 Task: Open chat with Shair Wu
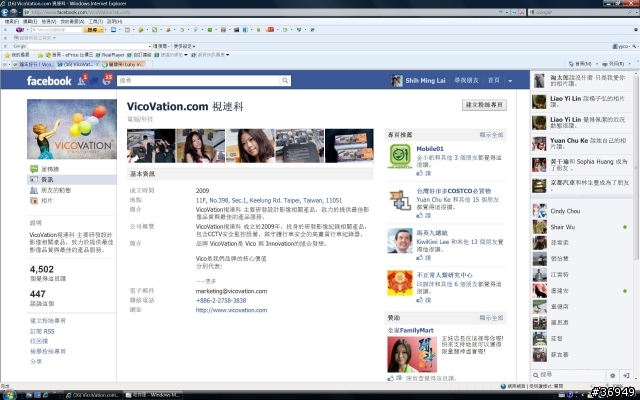pyautogui.click(x=582, y=227)
